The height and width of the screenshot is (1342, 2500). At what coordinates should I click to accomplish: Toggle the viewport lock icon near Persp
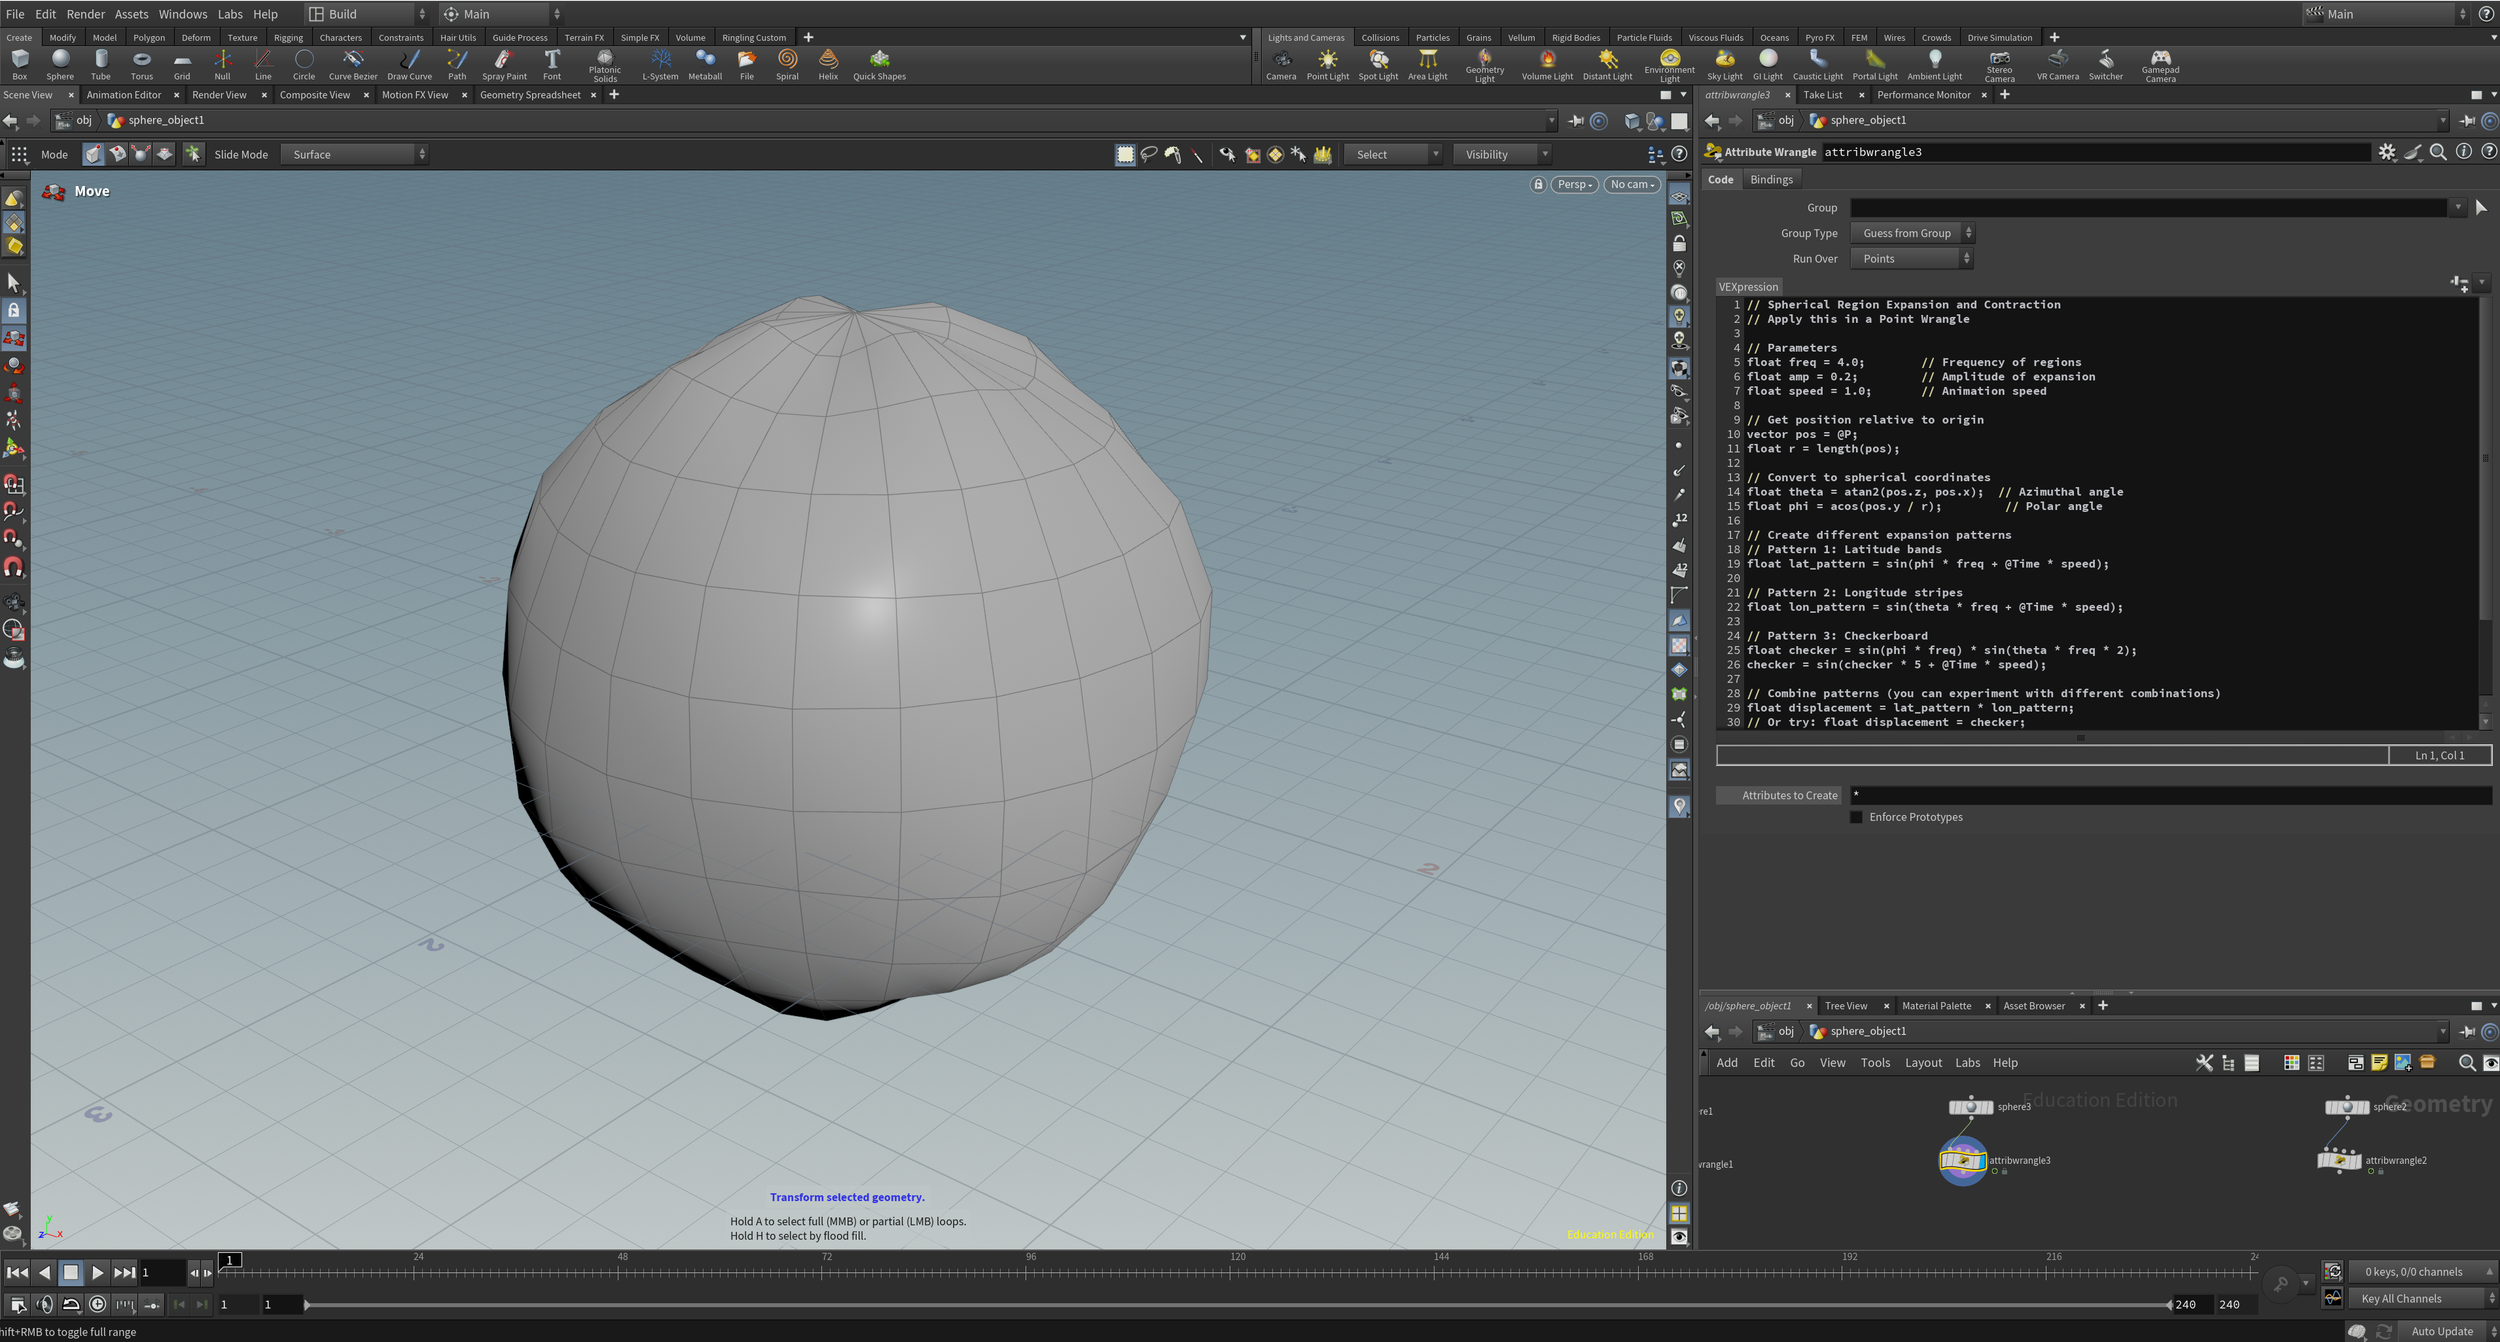(x=1538, y=184)
